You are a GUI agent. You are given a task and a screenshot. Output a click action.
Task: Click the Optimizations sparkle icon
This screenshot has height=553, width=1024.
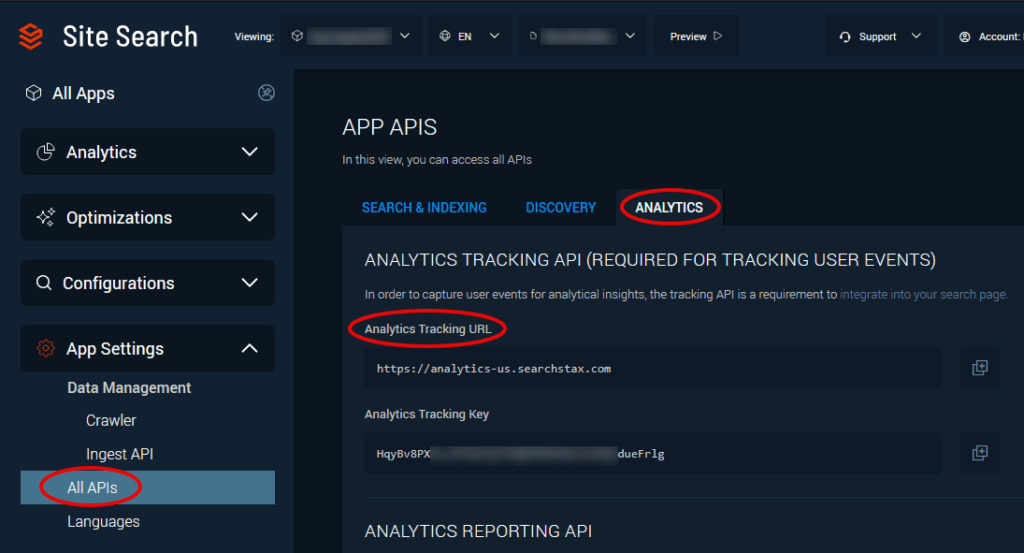[45, 218]
